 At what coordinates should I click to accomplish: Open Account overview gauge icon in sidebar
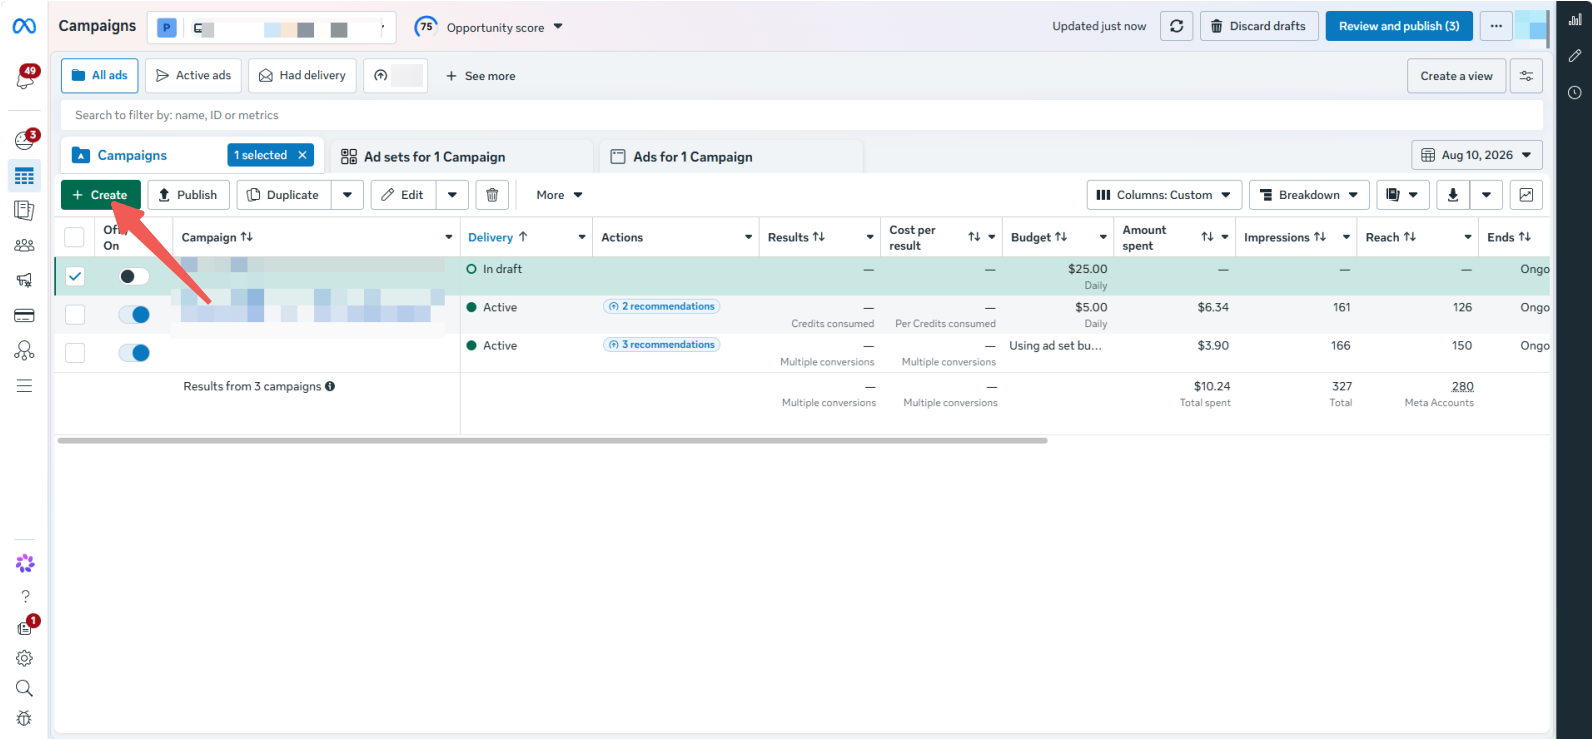24,140
